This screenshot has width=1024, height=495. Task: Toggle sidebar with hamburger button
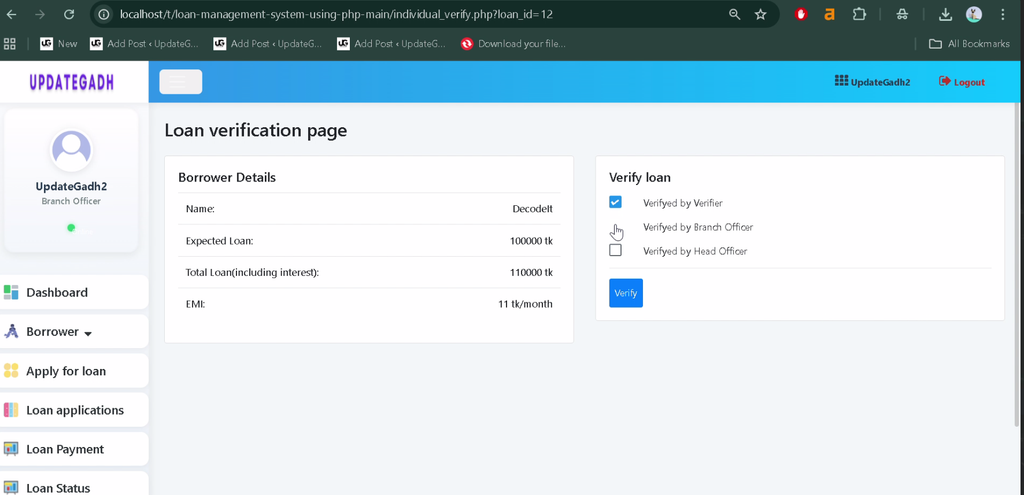[x=181, y=82]
